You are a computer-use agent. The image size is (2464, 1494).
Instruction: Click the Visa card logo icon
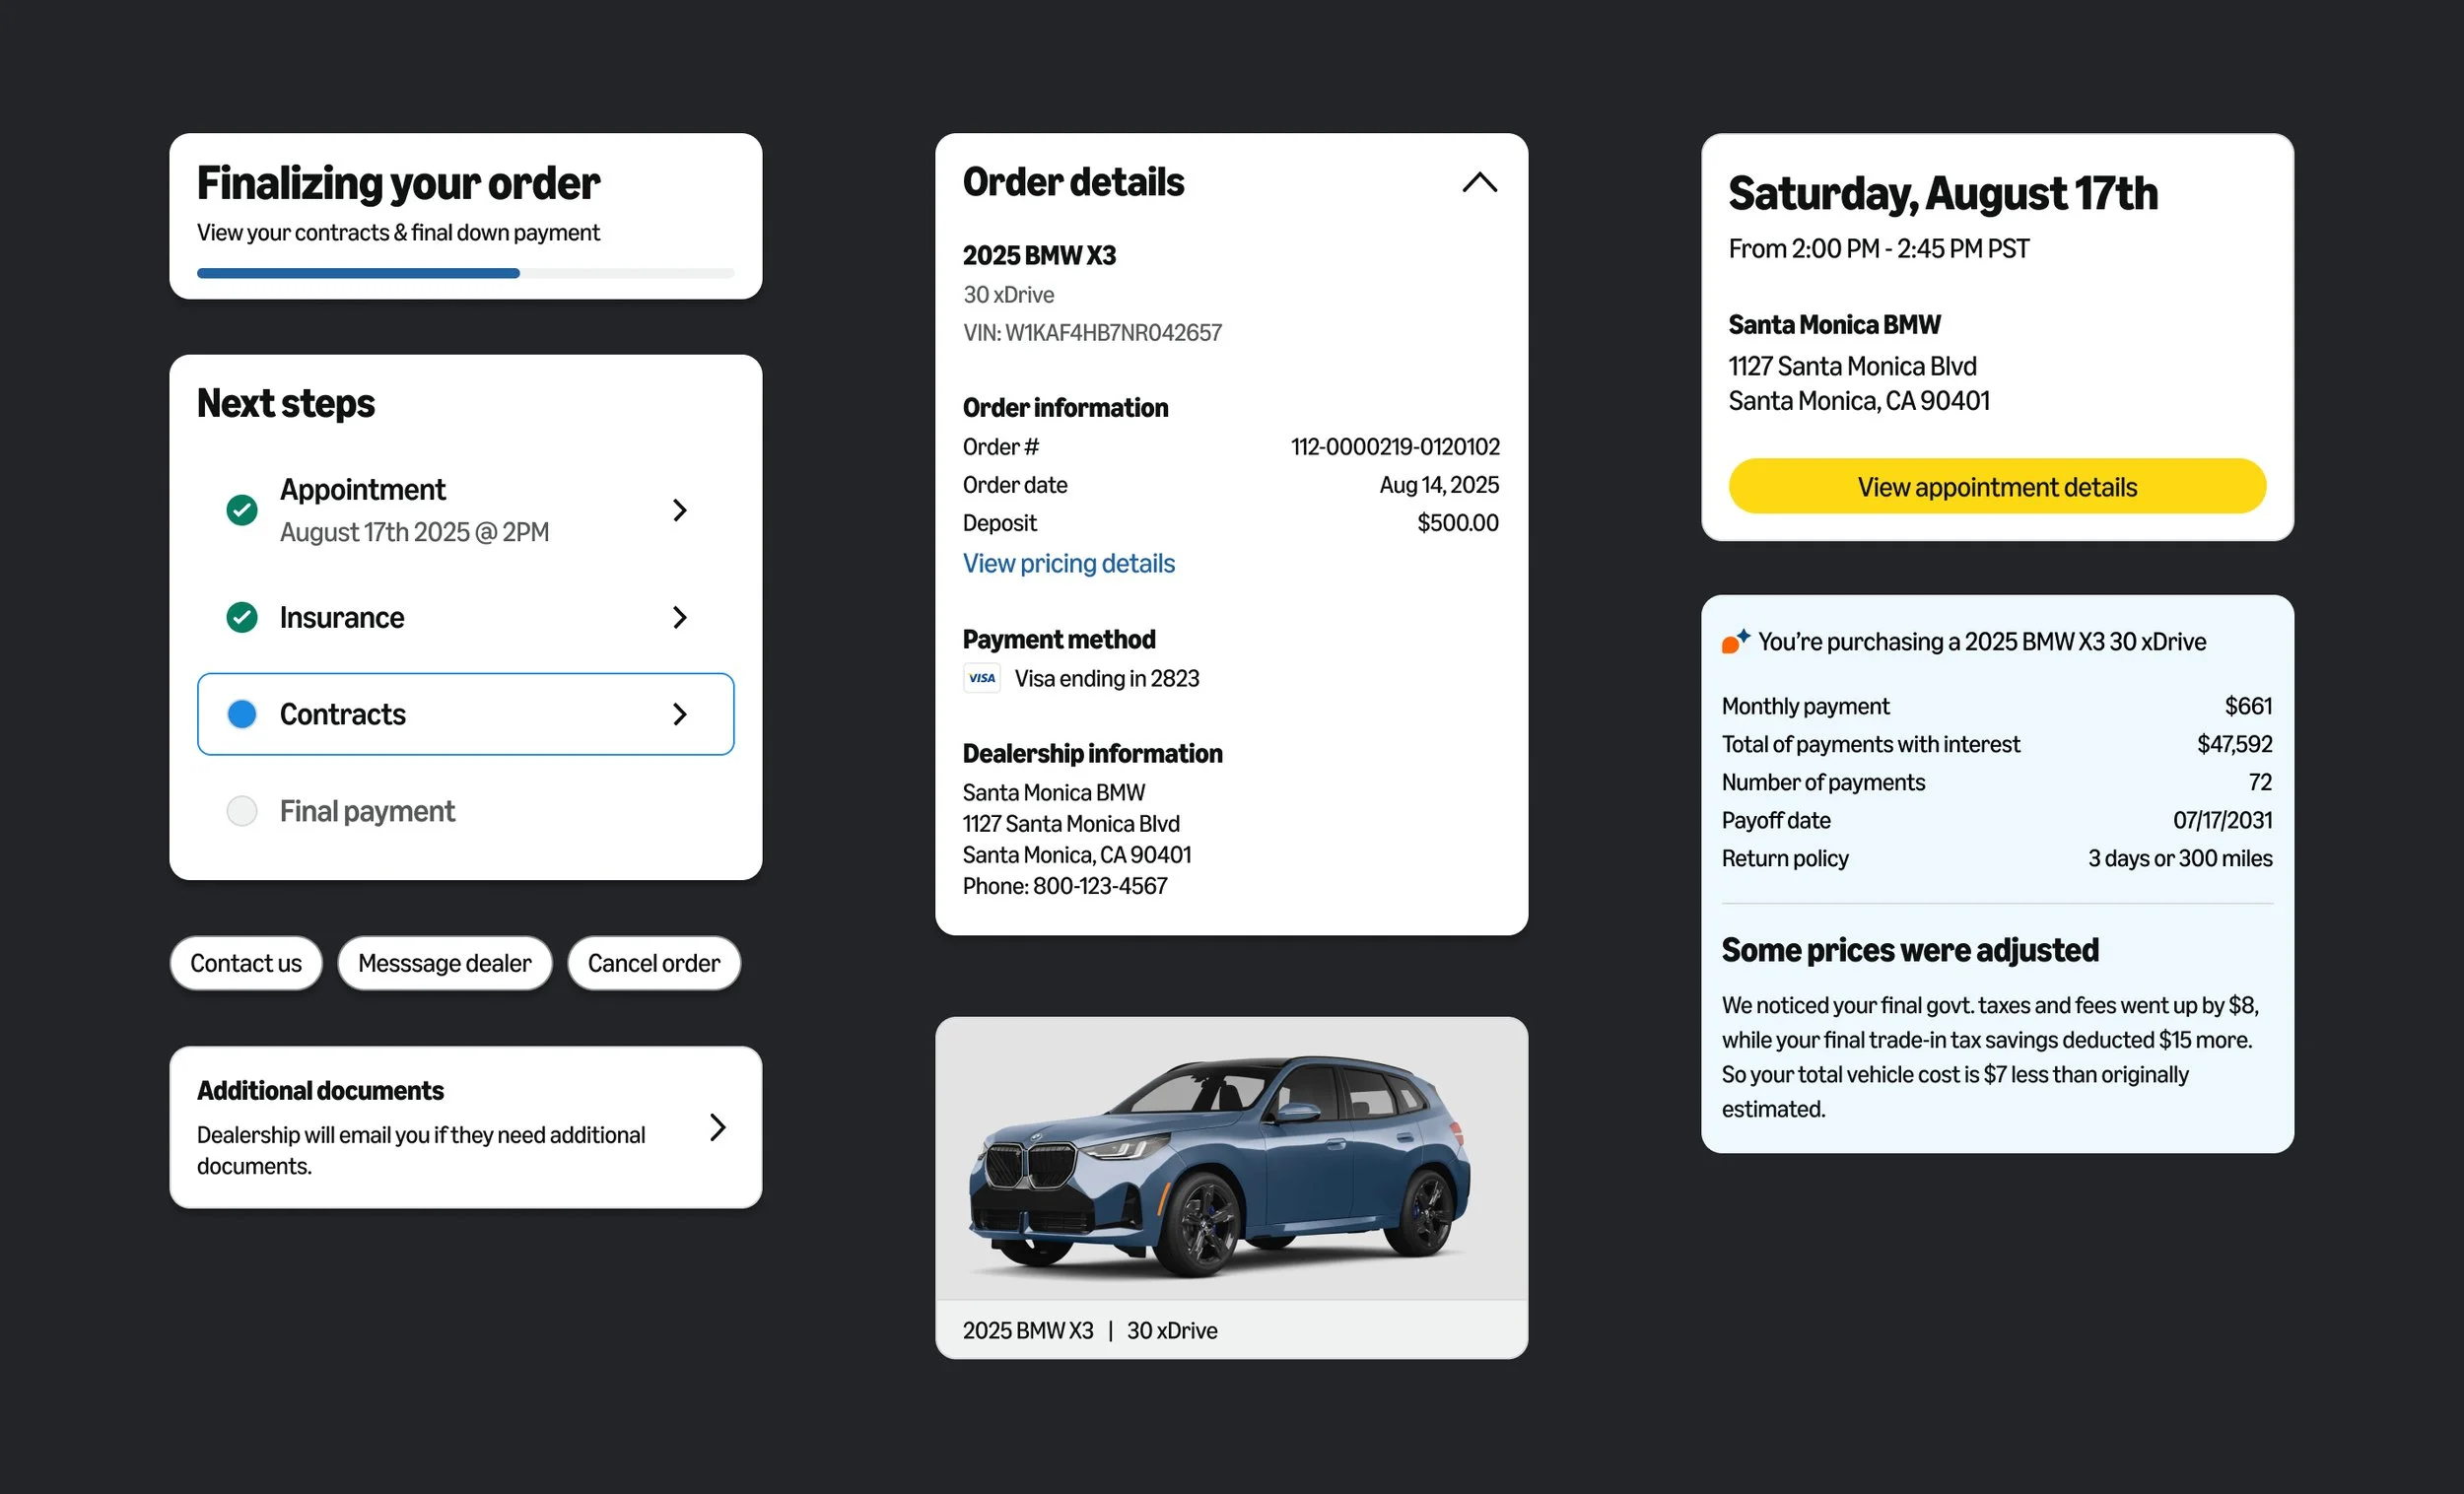[x=981, y=678]
